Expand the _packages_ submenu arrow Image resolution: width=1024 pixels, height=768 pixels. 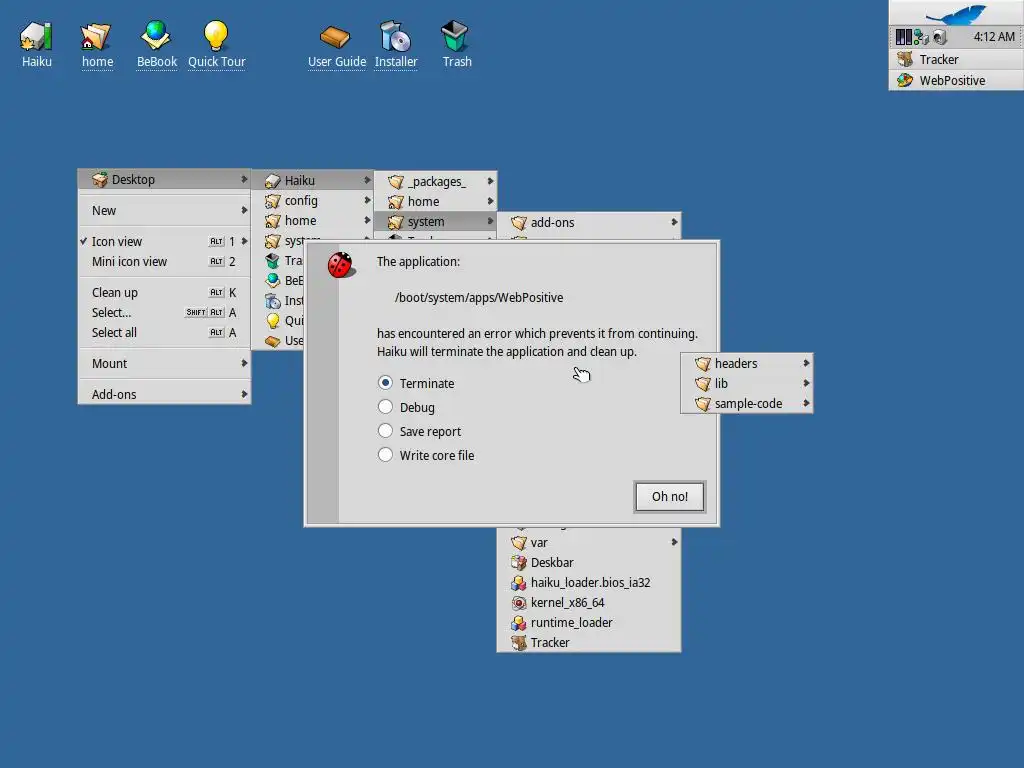pyautogui.click(x=490, y=181)
